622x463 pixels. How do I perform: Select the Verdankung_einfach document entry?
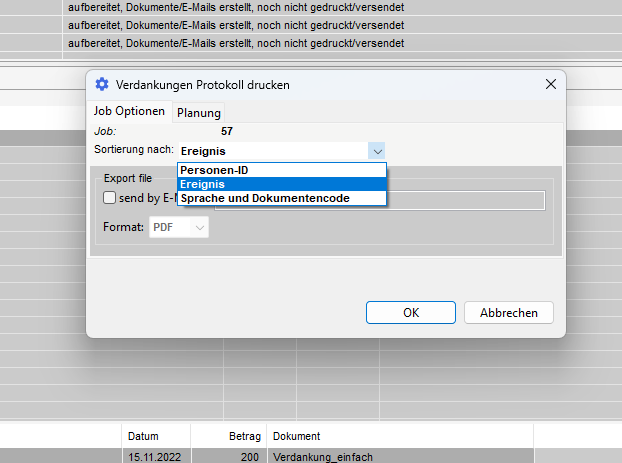click(322, 456)
